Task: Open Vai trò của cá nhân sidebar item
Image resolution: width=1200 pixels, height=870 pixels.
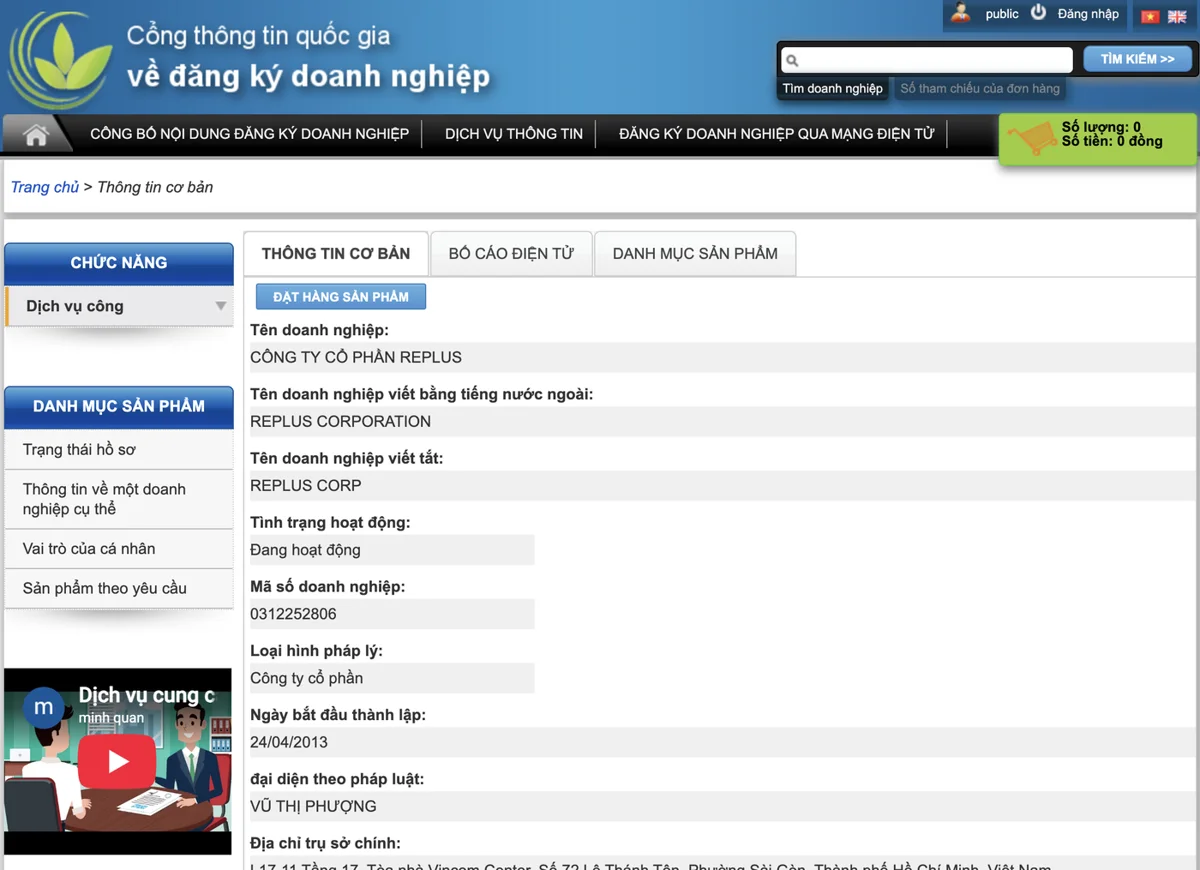Action: point(119,549)
